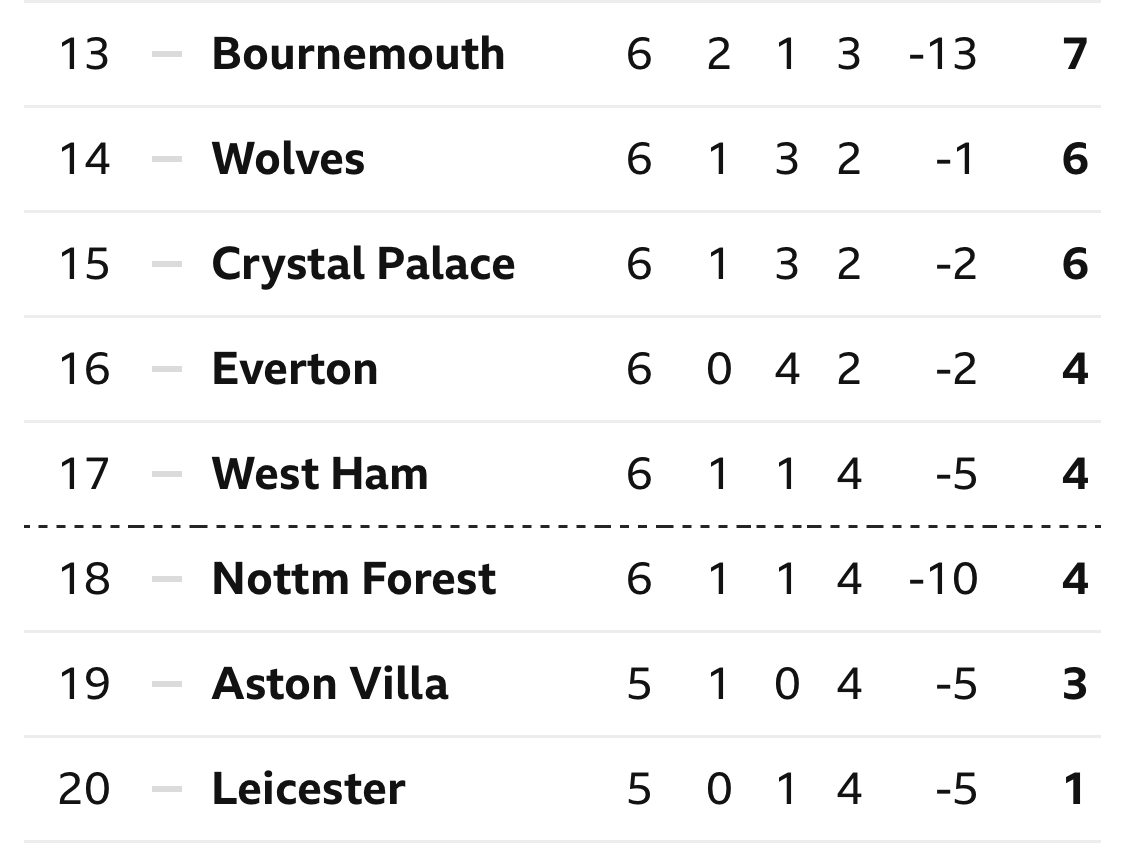Click Leicester's points total of 1
This screenshot has width=1125, height=857.
pos(1074,789)
